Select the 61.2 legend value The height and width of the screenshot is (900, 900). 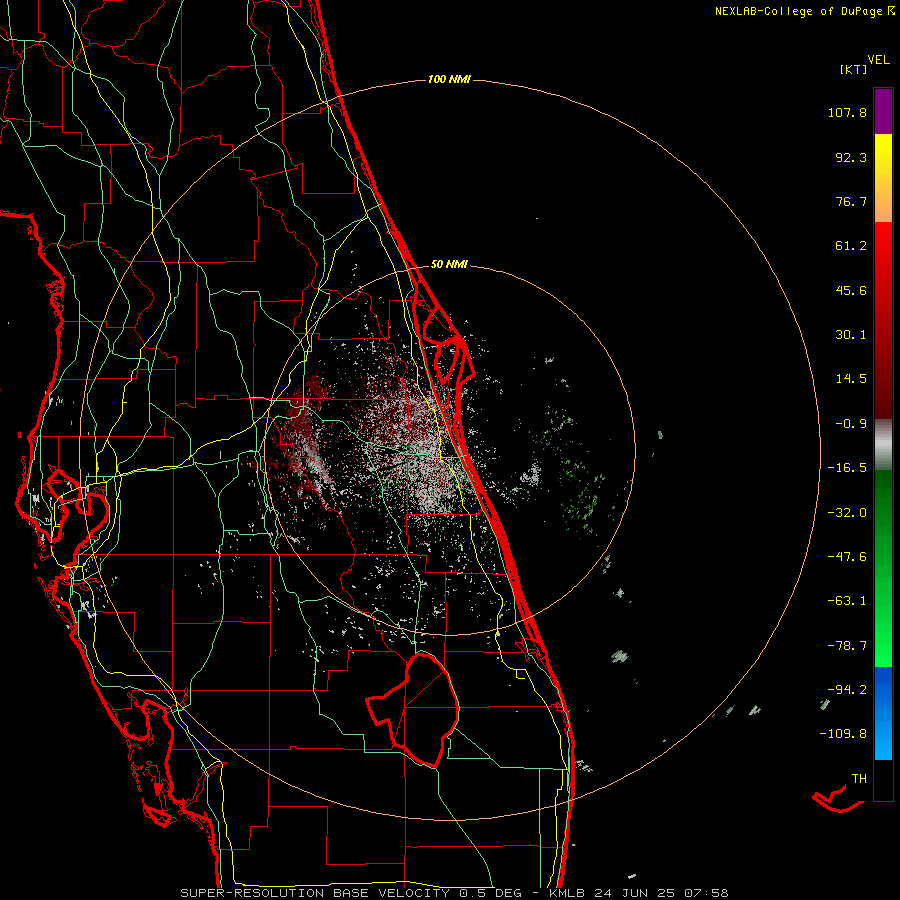coord(851,246)
